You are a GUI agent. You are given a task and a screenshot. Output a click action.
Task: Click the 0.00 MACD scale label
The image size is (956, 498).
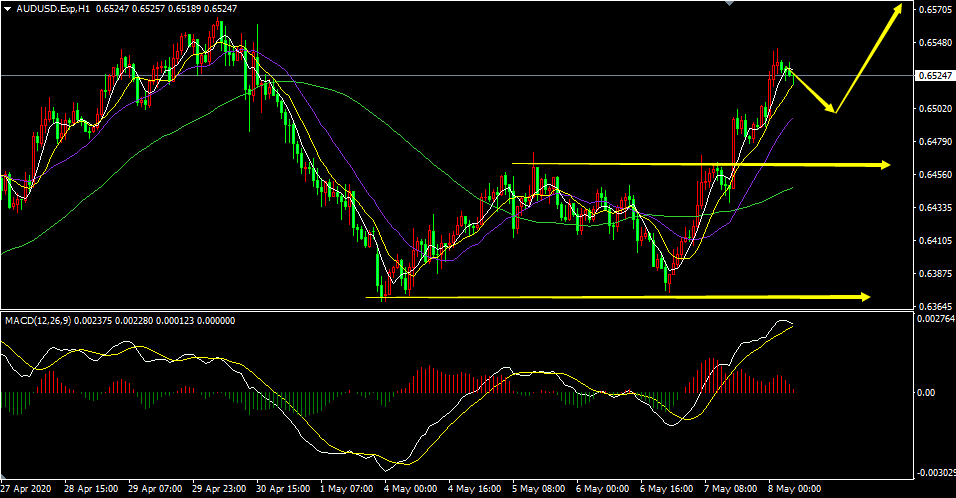[927, 393]
